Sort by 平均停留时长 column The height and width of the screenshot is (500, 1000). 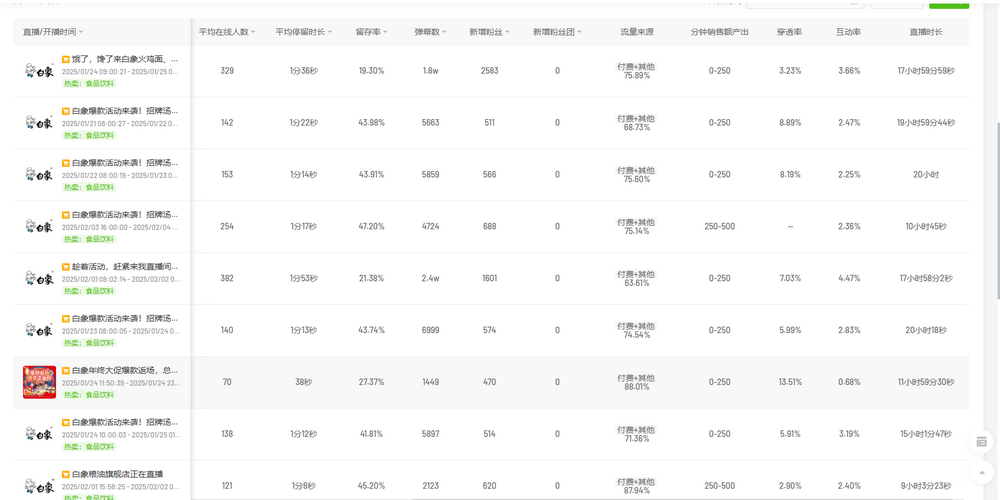click(x=304, y=32)
